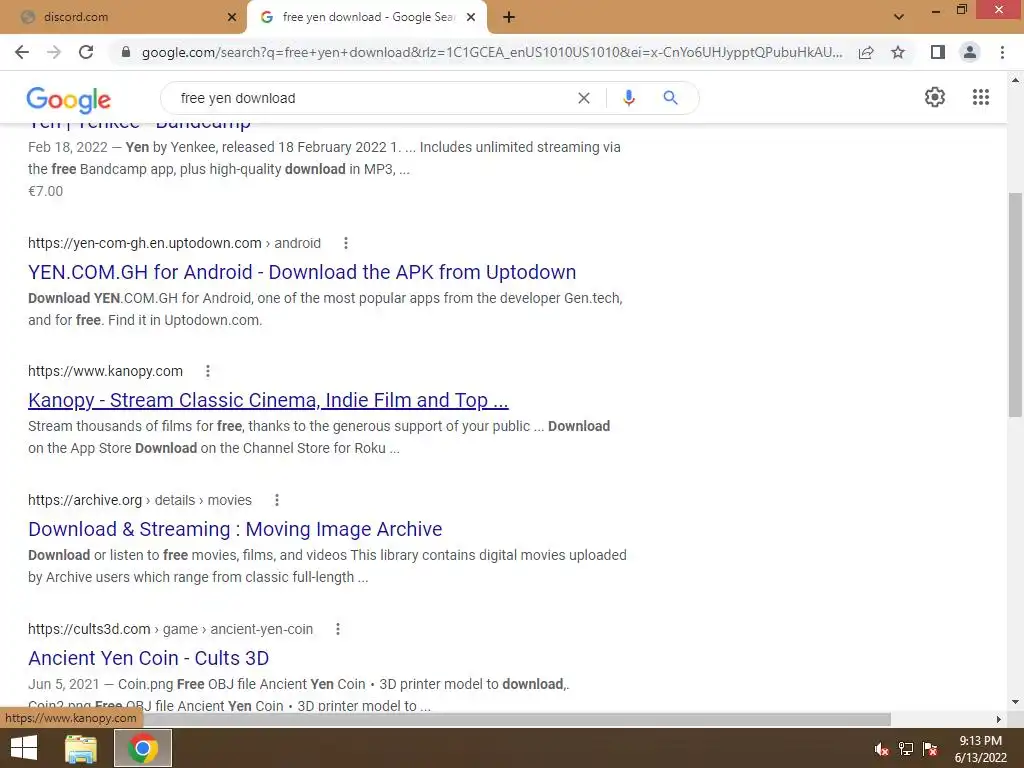Go back to the previous page
Screen dimensions: 1024x768
pyautogui.click(x=22, y=52)
